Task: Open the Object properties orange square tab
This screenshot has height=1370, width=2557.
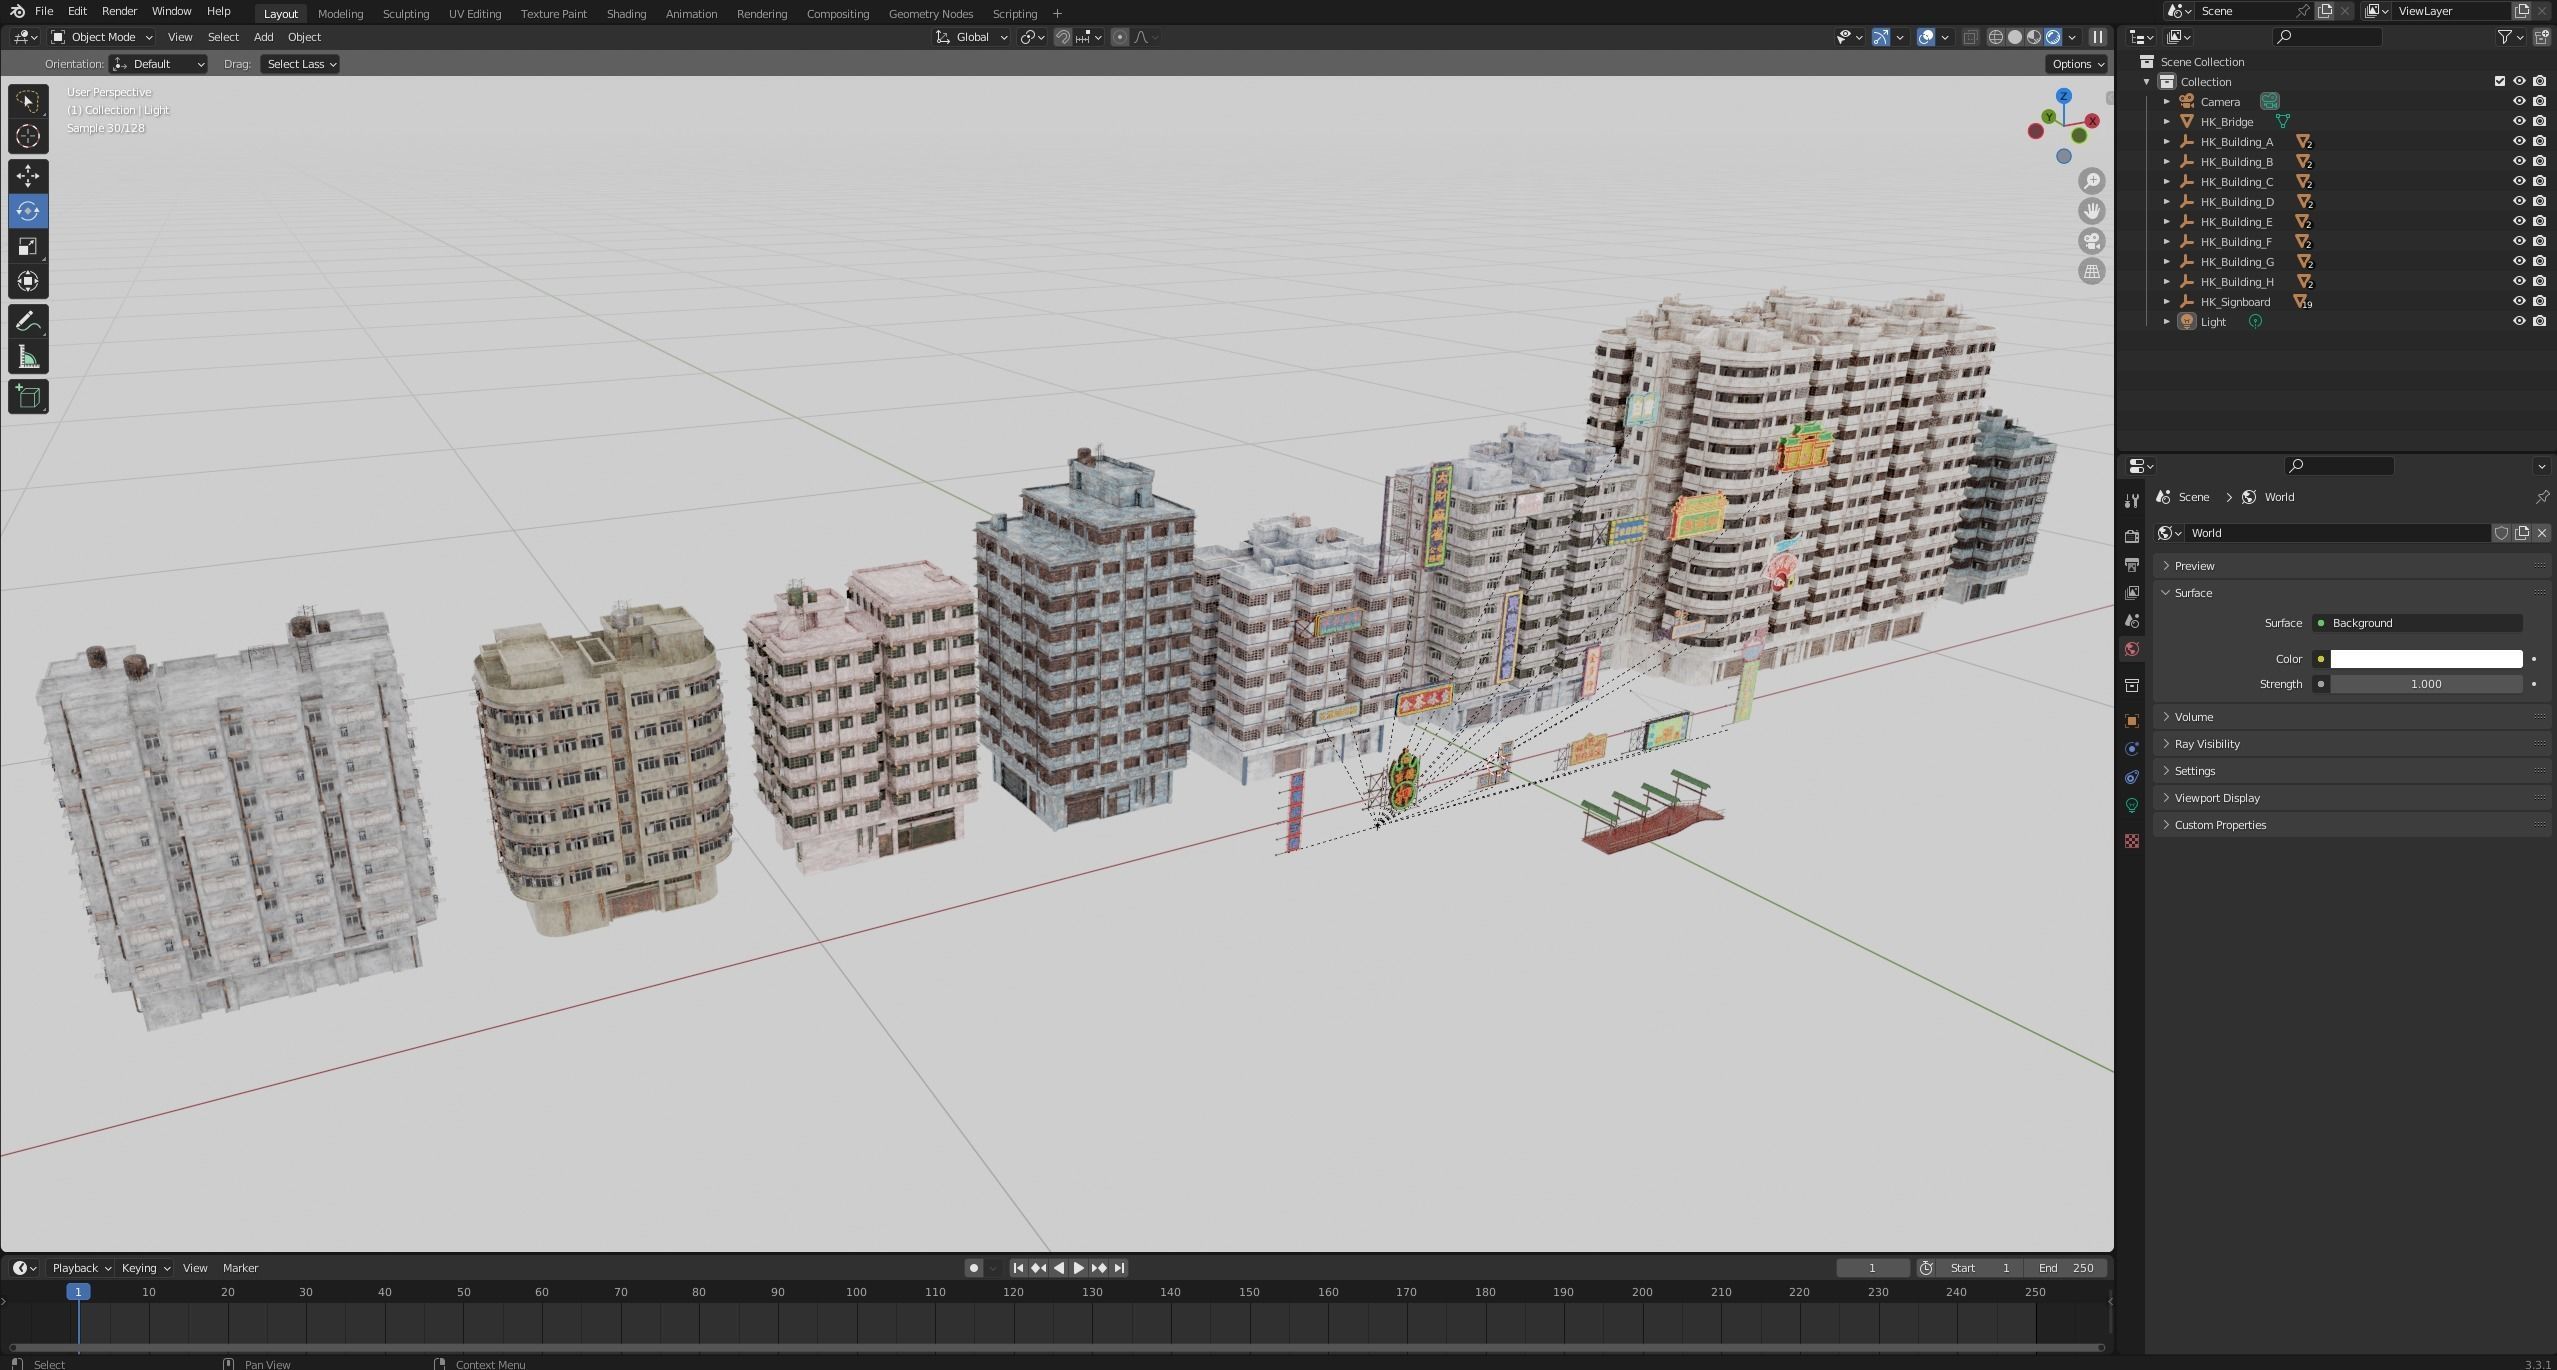Action: click(x=2131, y=721)
